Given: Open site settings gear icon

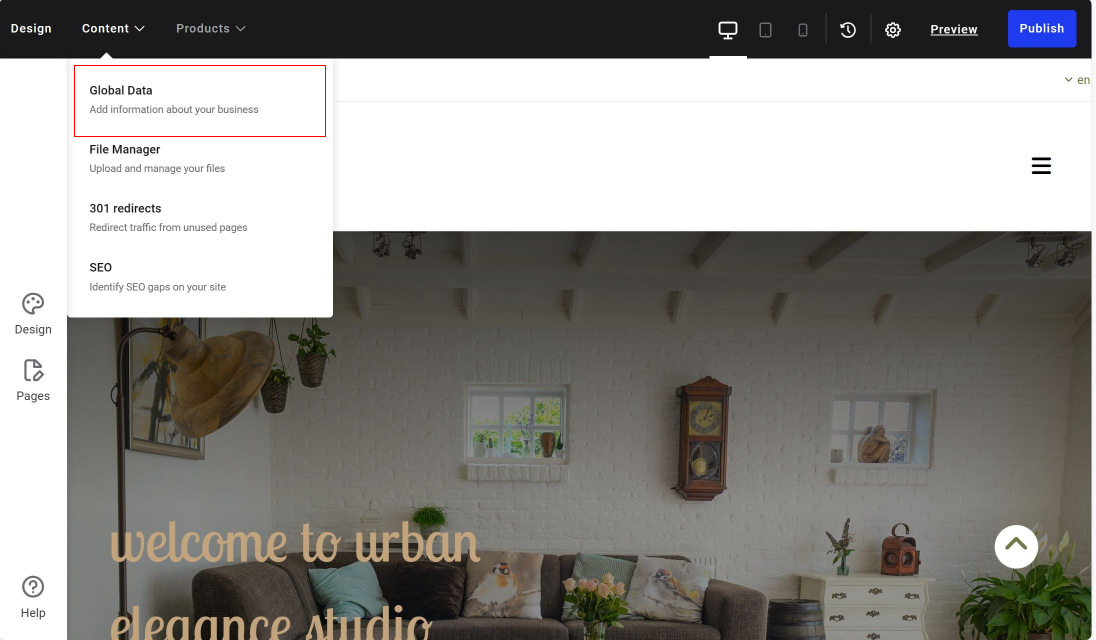Looking at the screenshot, I should pyautogui.click(x=893, y=30).
